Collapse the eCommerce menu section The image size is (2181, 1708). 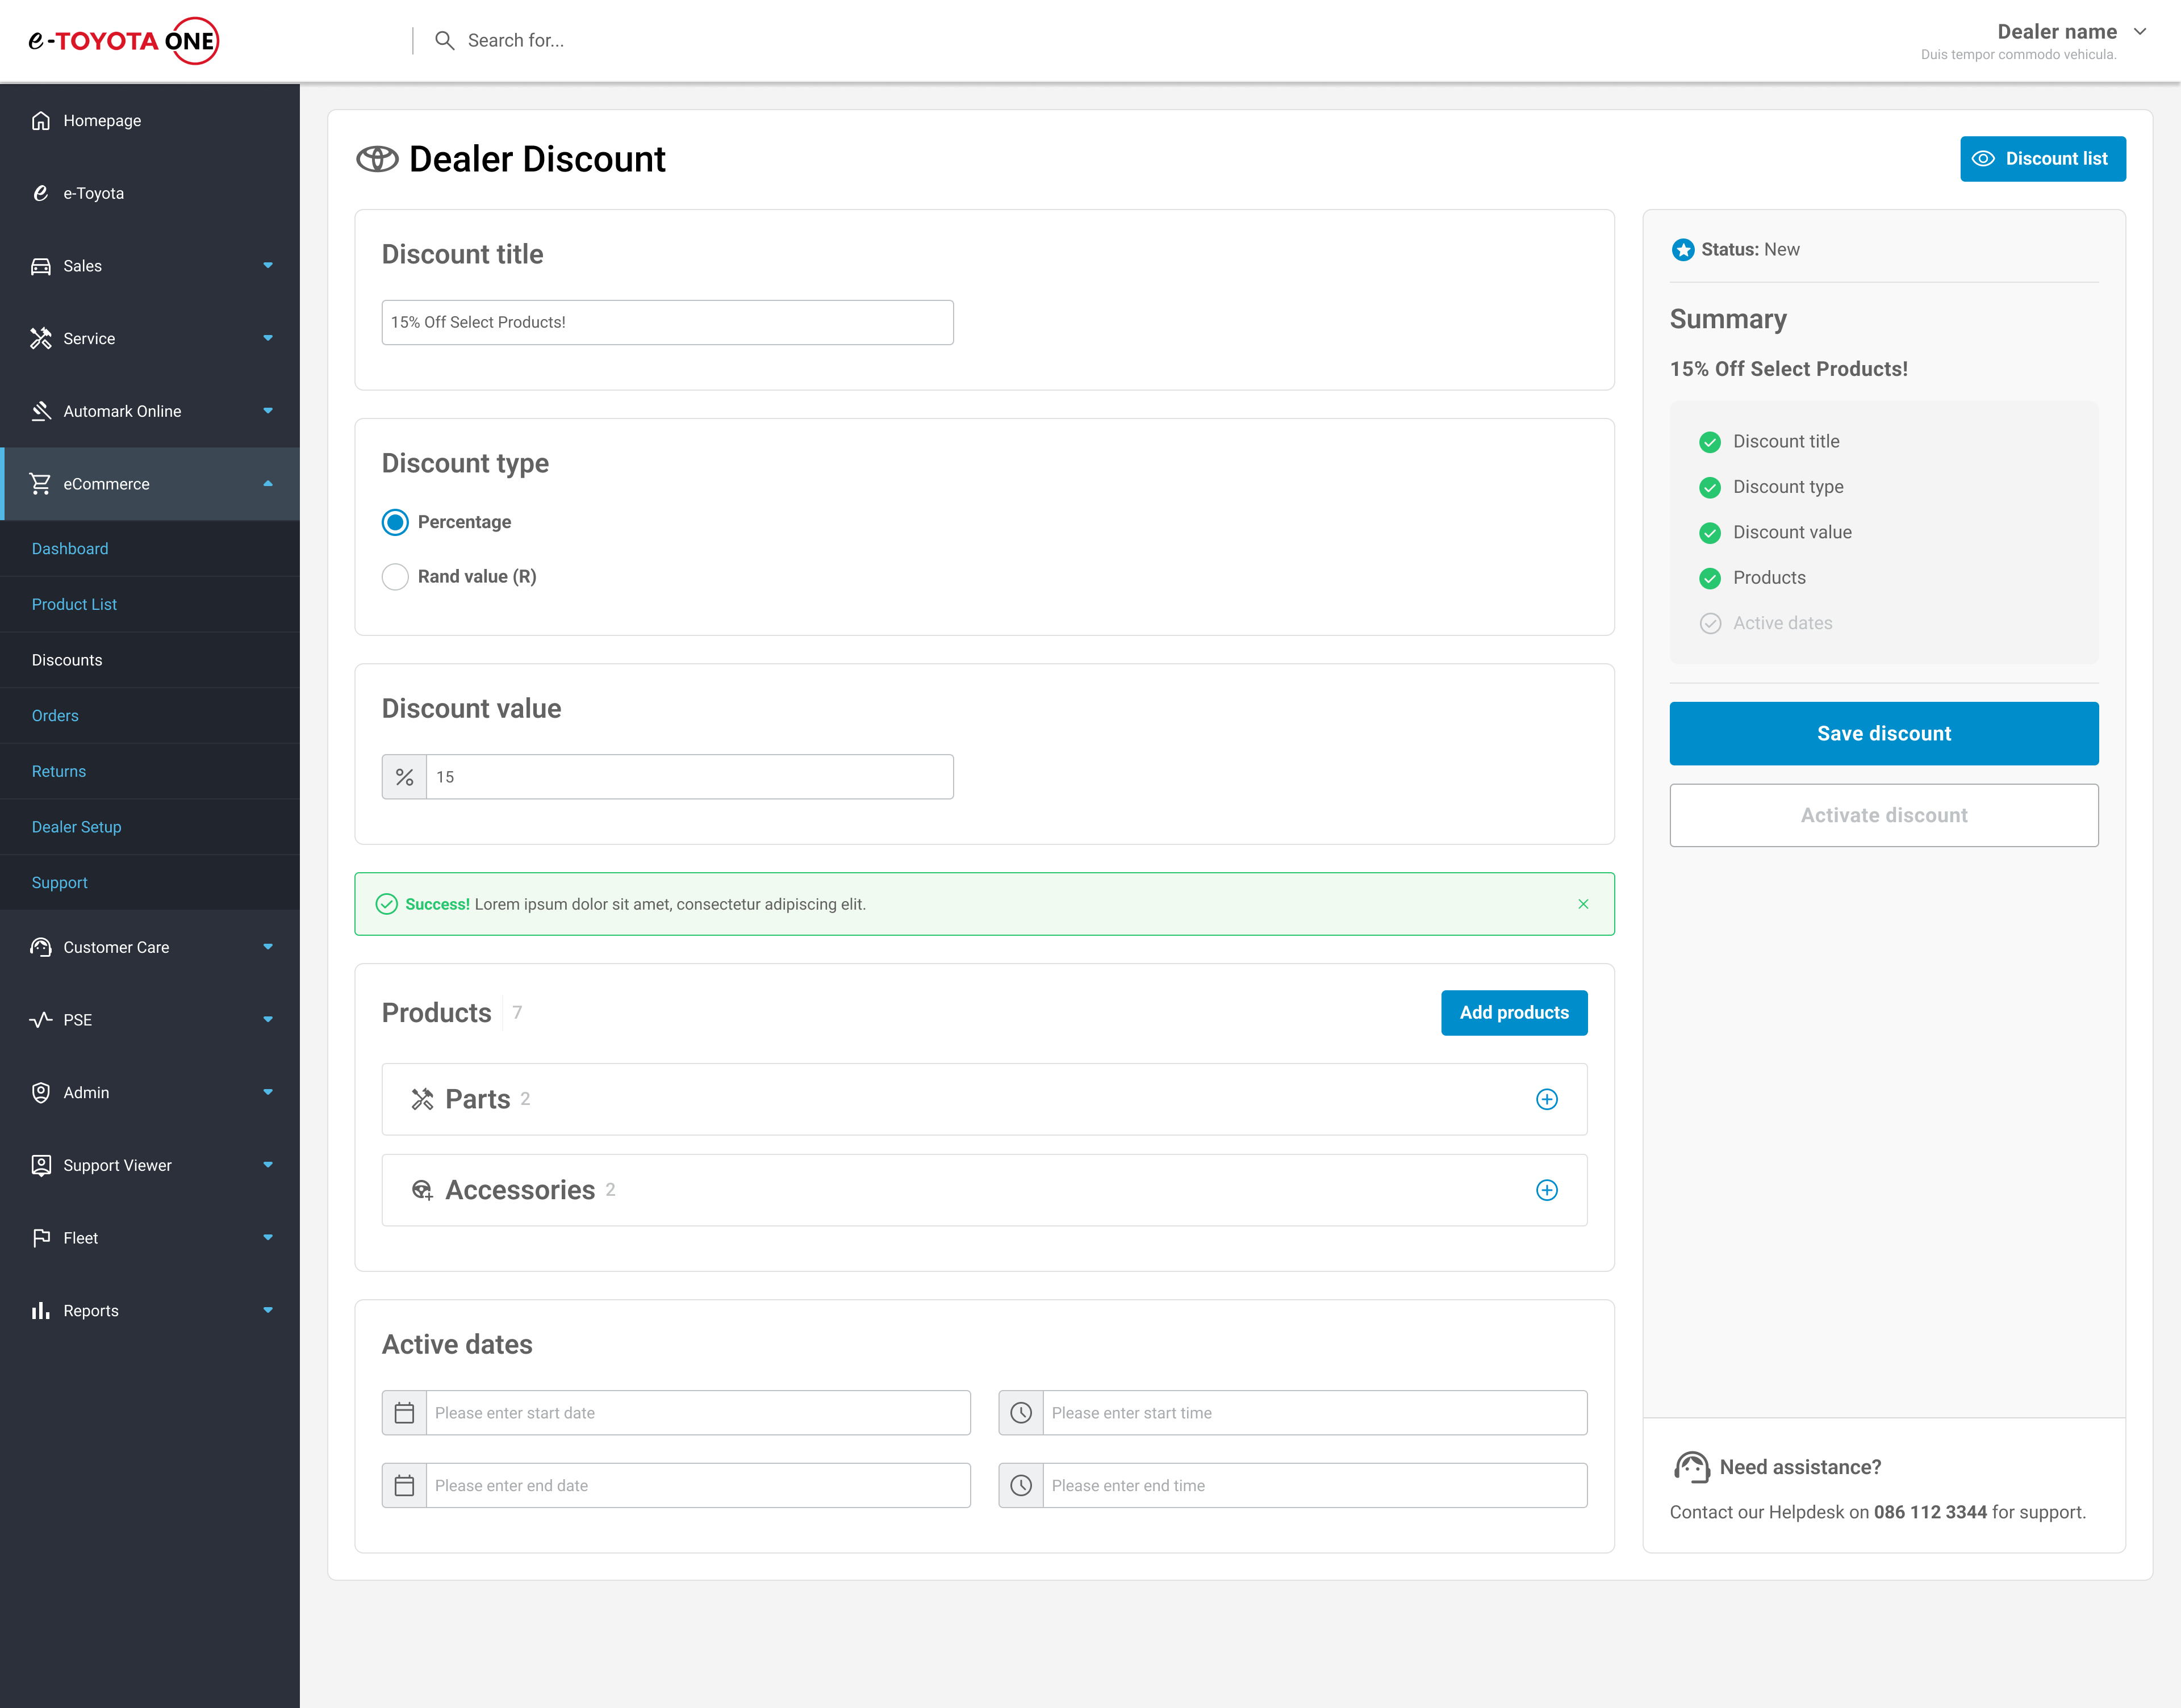tap(267, 484)
